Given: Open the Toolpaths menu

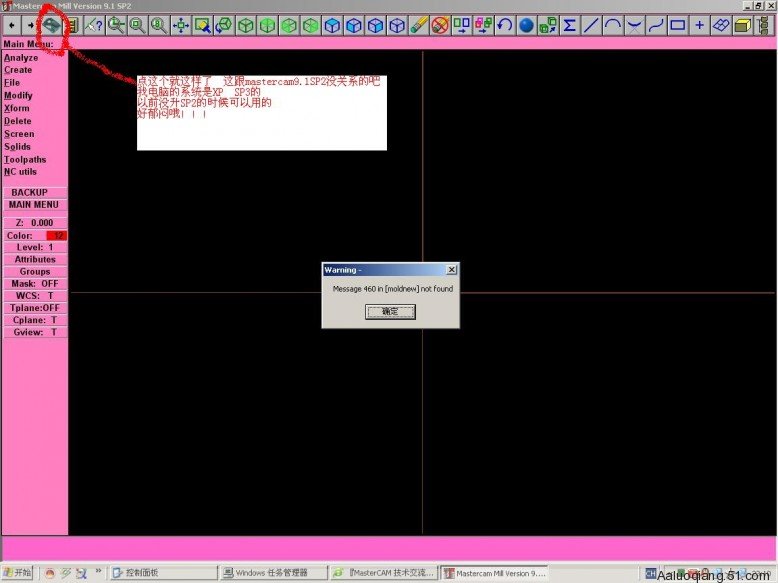Looking at the screenshot, I should tap(25, 160).
